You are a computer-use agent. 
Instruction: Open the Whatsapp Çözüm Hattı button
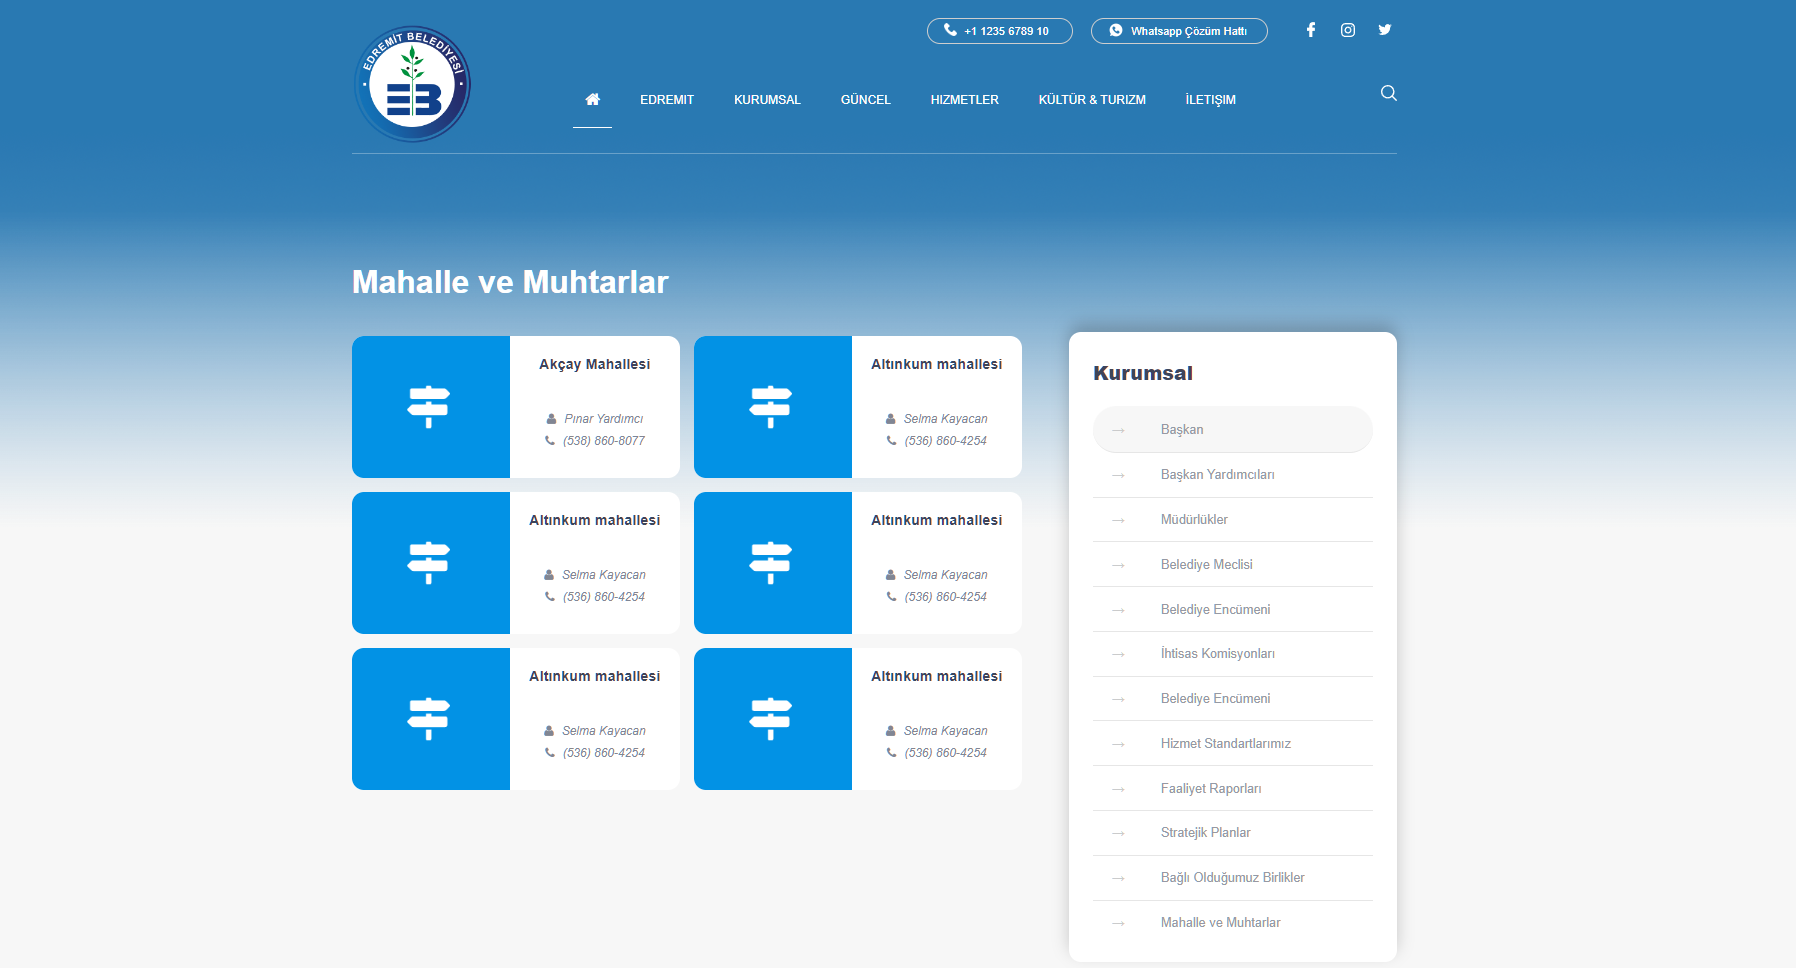tap(1178, 31)
